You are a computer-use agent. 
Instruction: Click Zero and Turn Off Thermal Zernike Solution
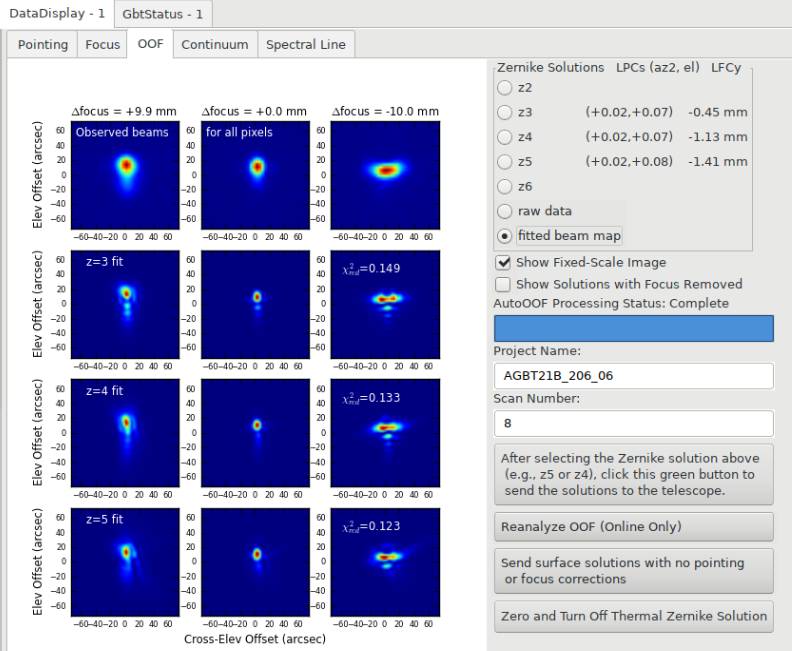633,616
